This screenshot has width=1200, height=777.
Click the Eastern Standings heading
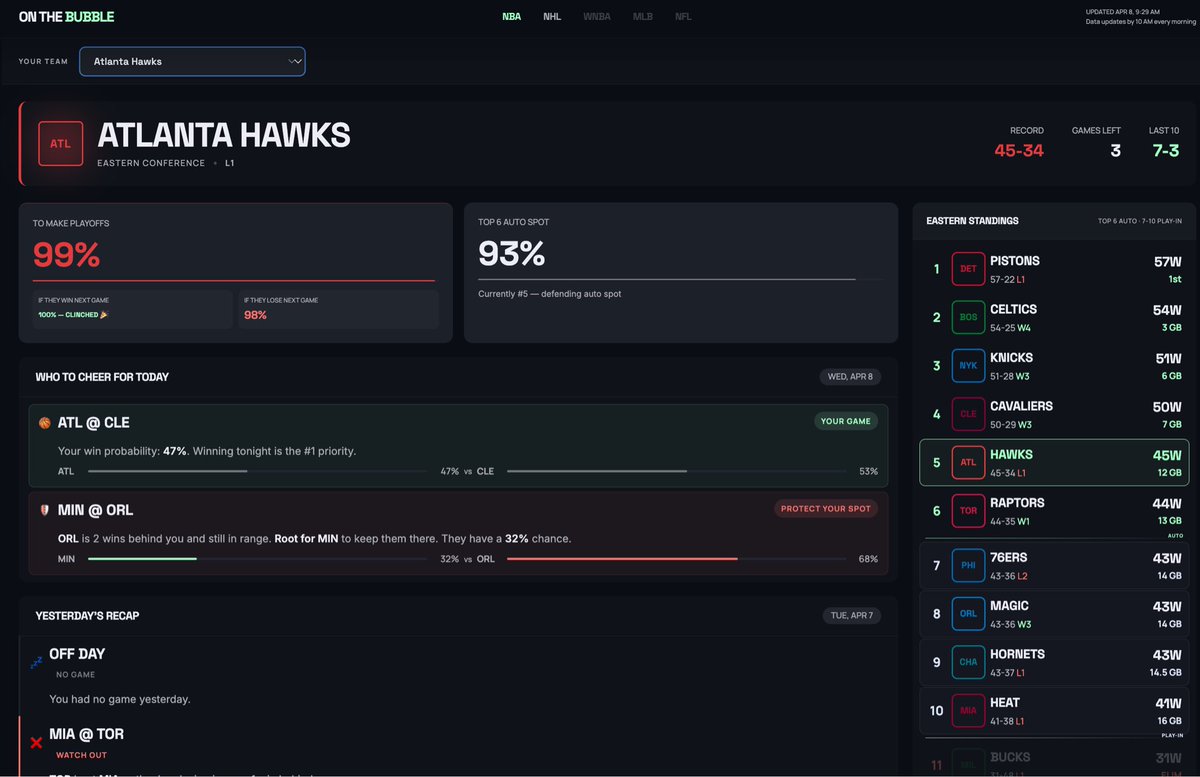972,220
